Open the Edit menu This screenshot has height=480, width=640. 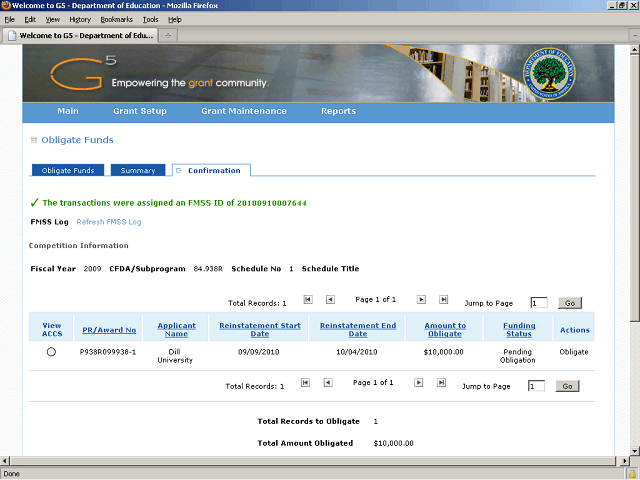click(x=30, y=20)
